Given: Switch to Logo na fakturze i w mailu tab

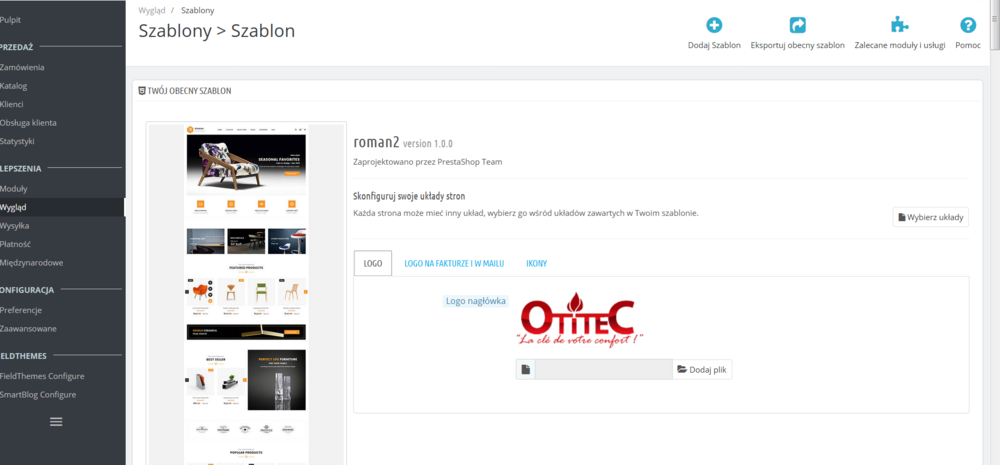Looking at the screenshot, I should (x=454, y=263).
